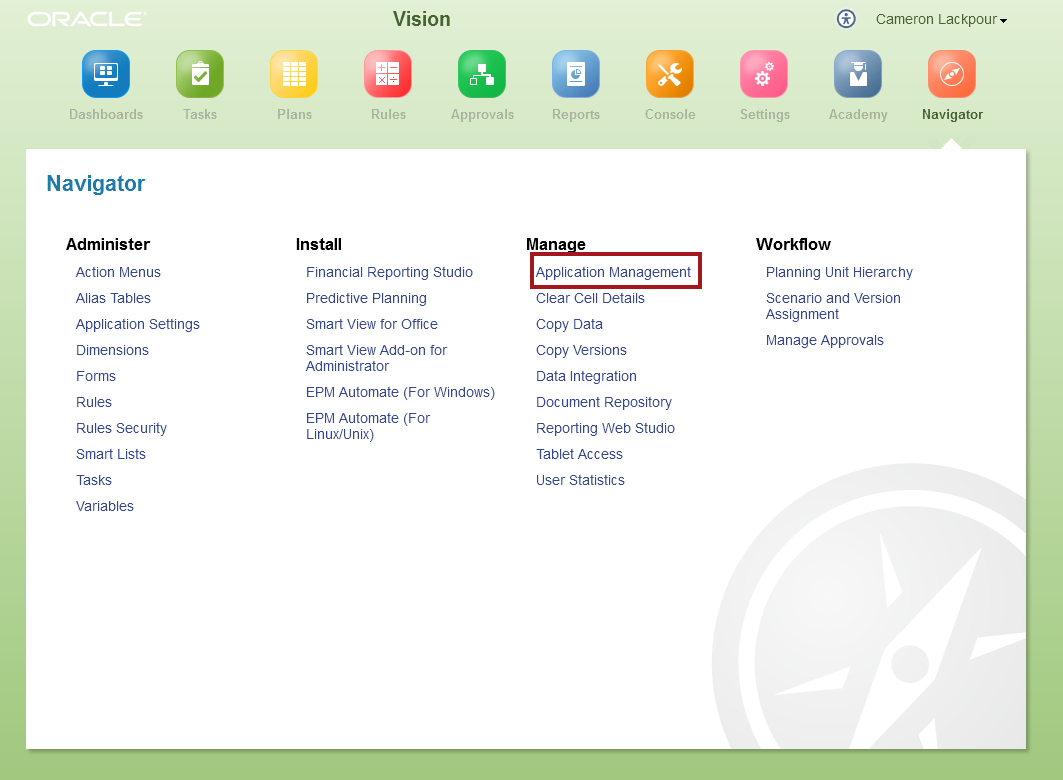Open Rules link under Administer

click(x=94, y=403)
